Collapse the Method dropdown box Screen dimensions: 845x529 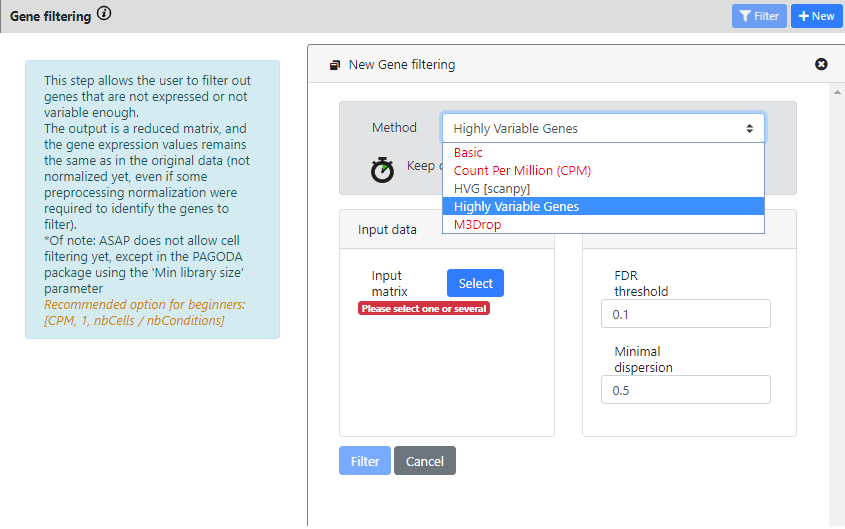pos(603,128)
